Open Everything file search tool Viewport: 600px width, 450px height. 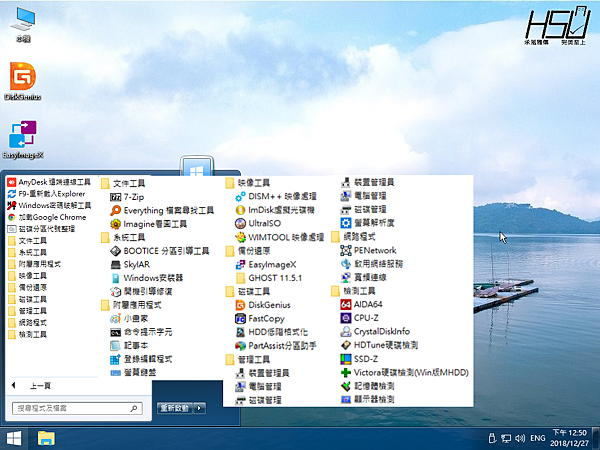click(x=162, y=210)
